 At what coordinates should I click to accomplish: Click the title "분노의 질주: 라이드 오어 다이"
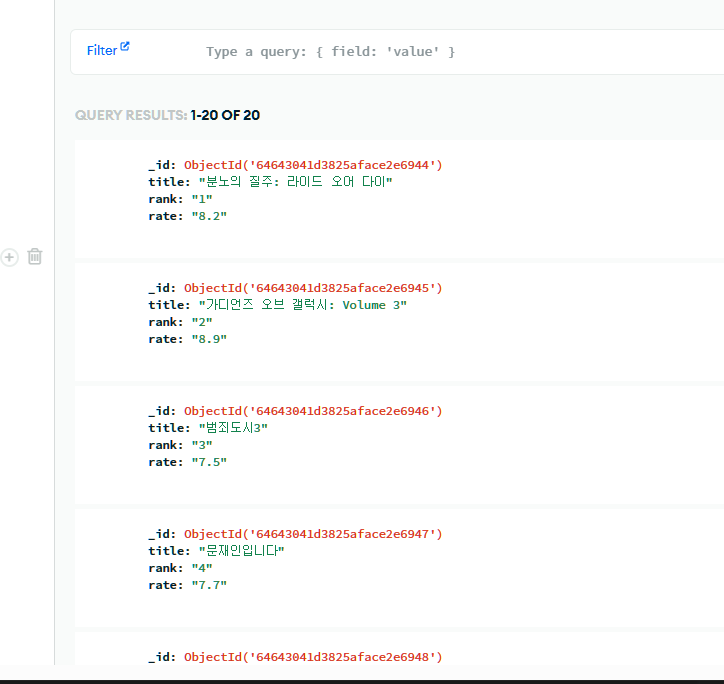(296, 182)
